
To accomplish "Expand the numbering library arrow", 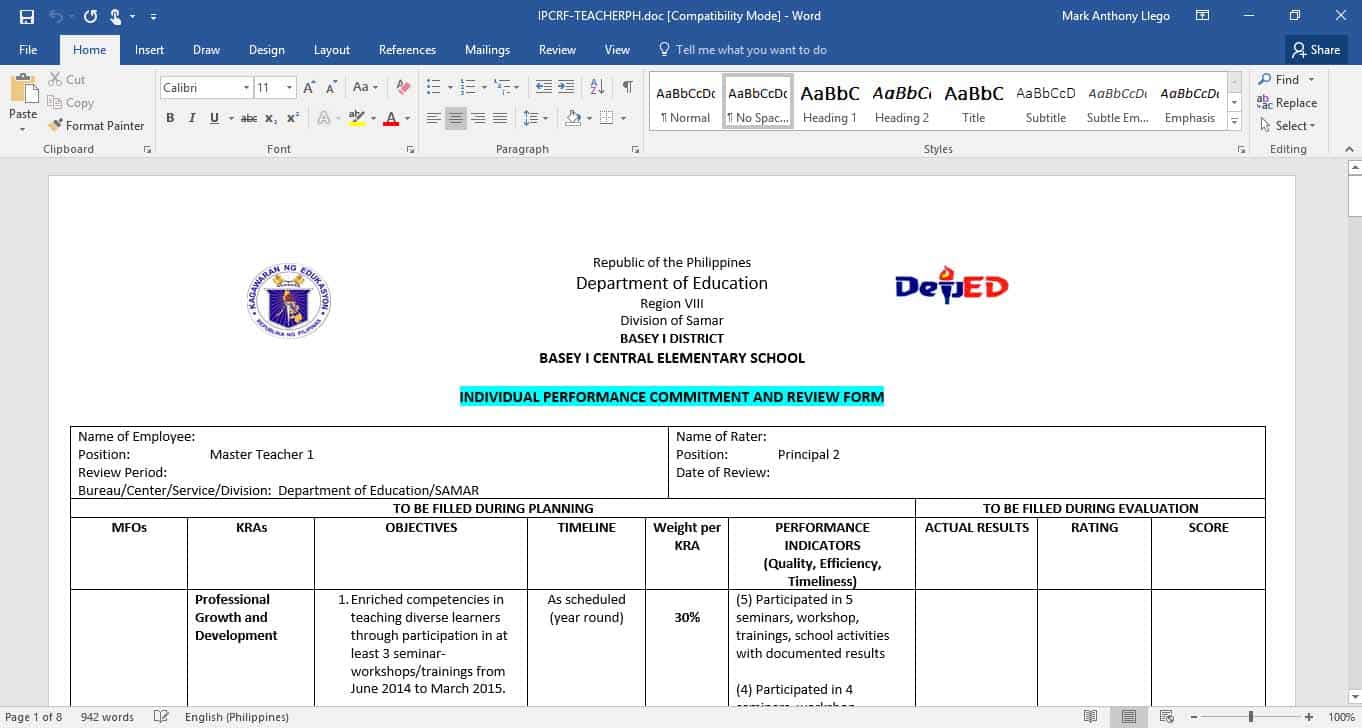I will tap(484, 88).
